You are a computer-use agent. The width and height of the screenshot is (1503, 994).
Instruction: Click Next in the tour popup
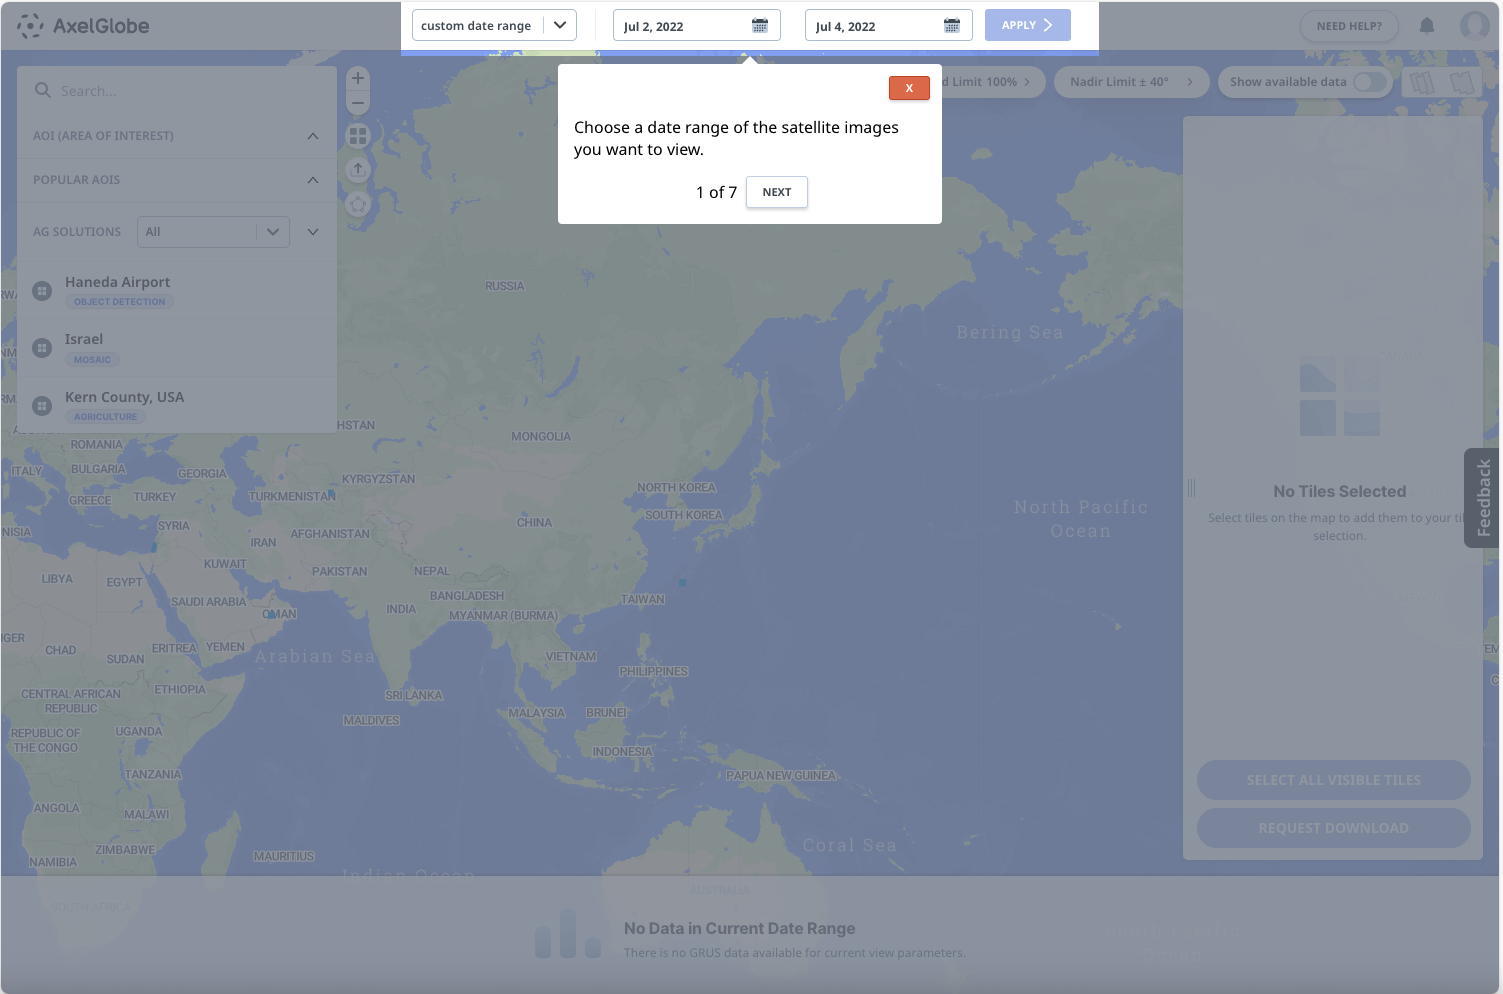coord(776,192)
